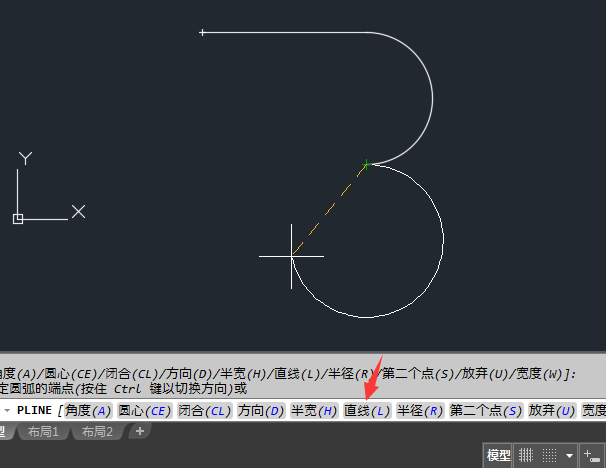Click 放弃(U) undo option

[x=552, y=410]
